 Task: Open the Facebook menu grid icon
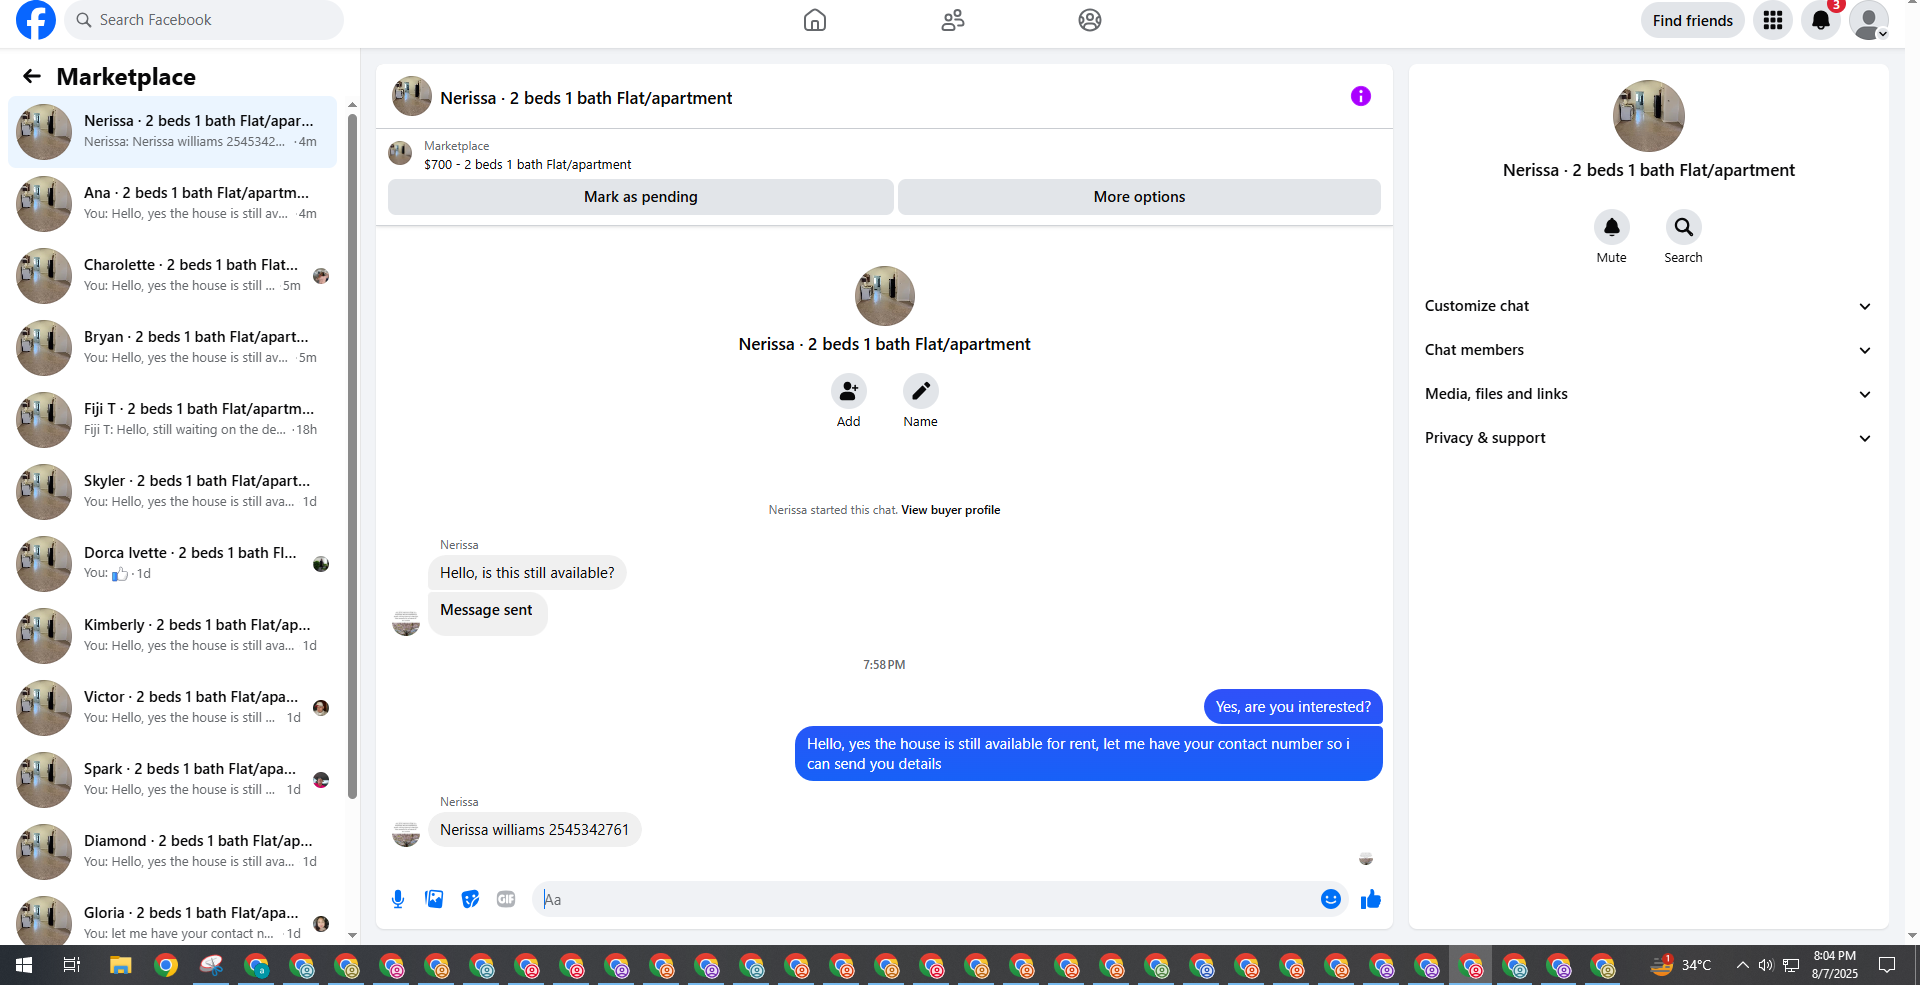[1773, 20]
